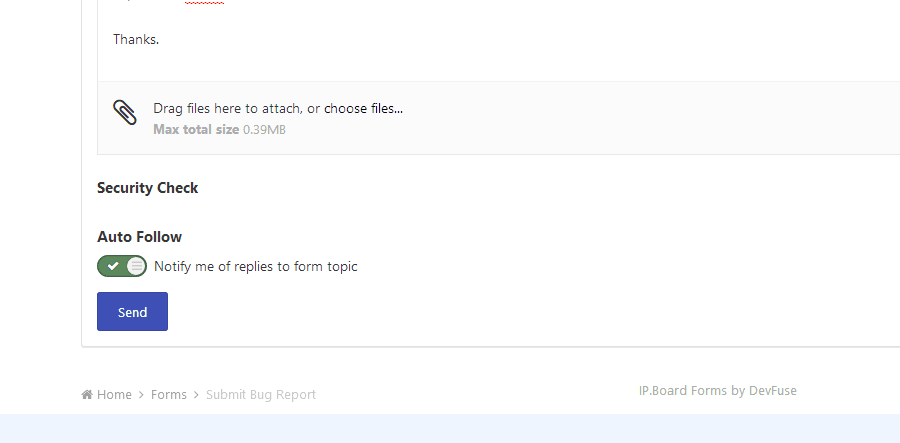Click the house icon in breadcrumbs
This screenshot has height=443, width=900.
pos(87,395)
